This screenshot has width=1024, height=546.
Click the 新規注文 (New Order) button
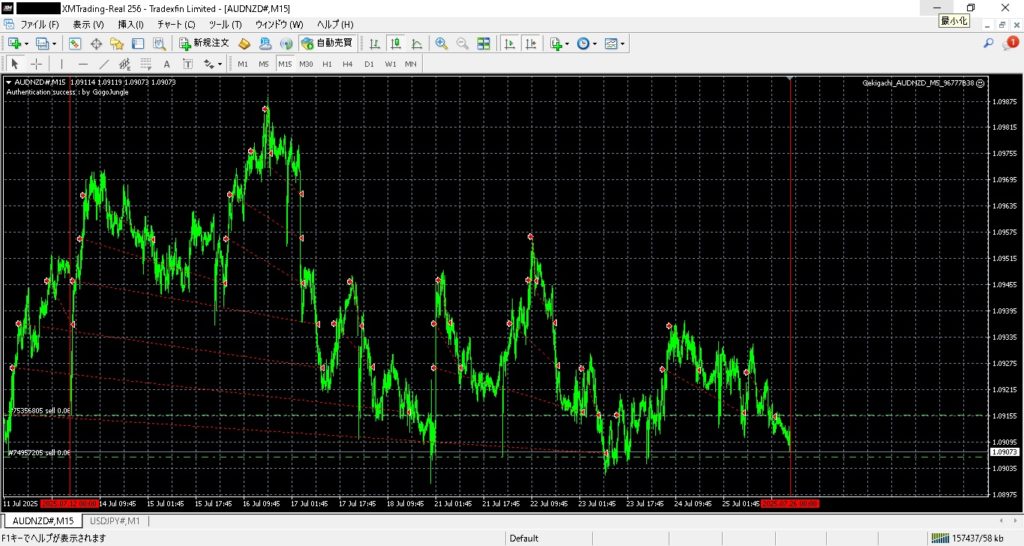click(x=204, y=43)
